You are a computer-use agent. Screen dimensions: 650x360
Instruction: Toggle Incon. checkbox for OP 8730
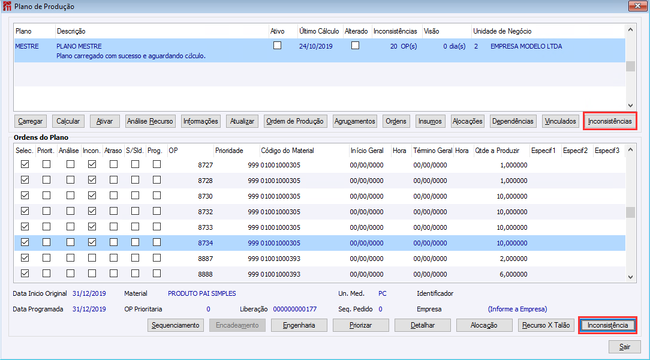click(92, 195)
